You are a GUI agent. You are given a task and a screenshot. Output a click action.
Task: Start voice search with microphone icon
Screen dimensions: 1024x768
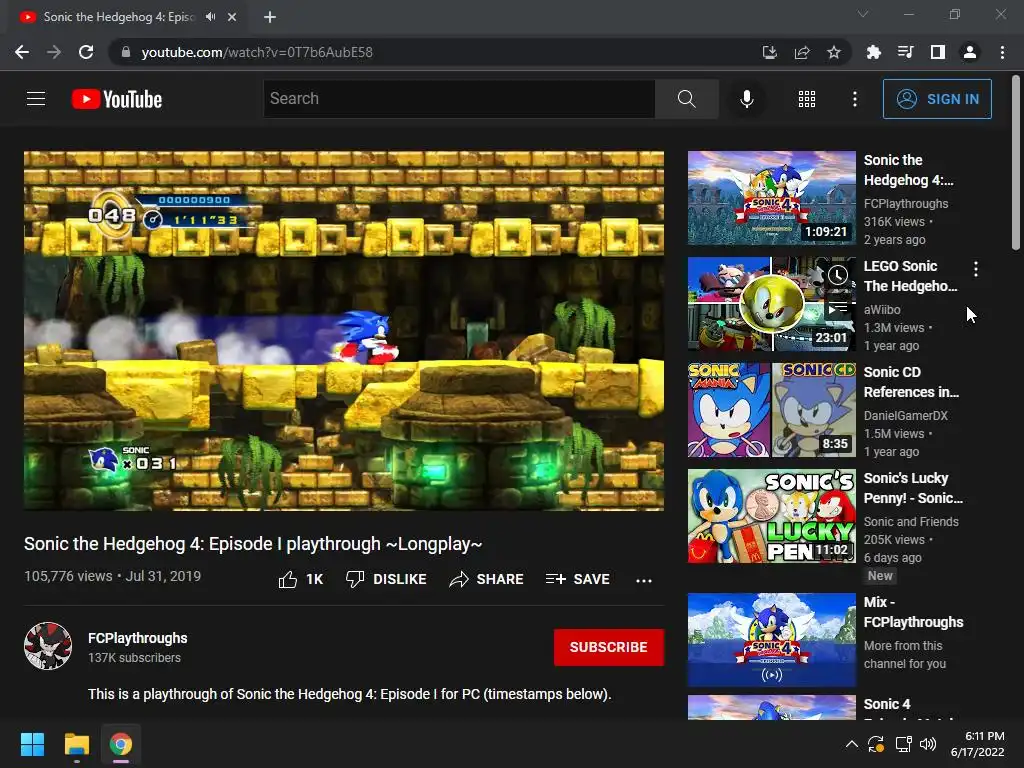(746, 99)
